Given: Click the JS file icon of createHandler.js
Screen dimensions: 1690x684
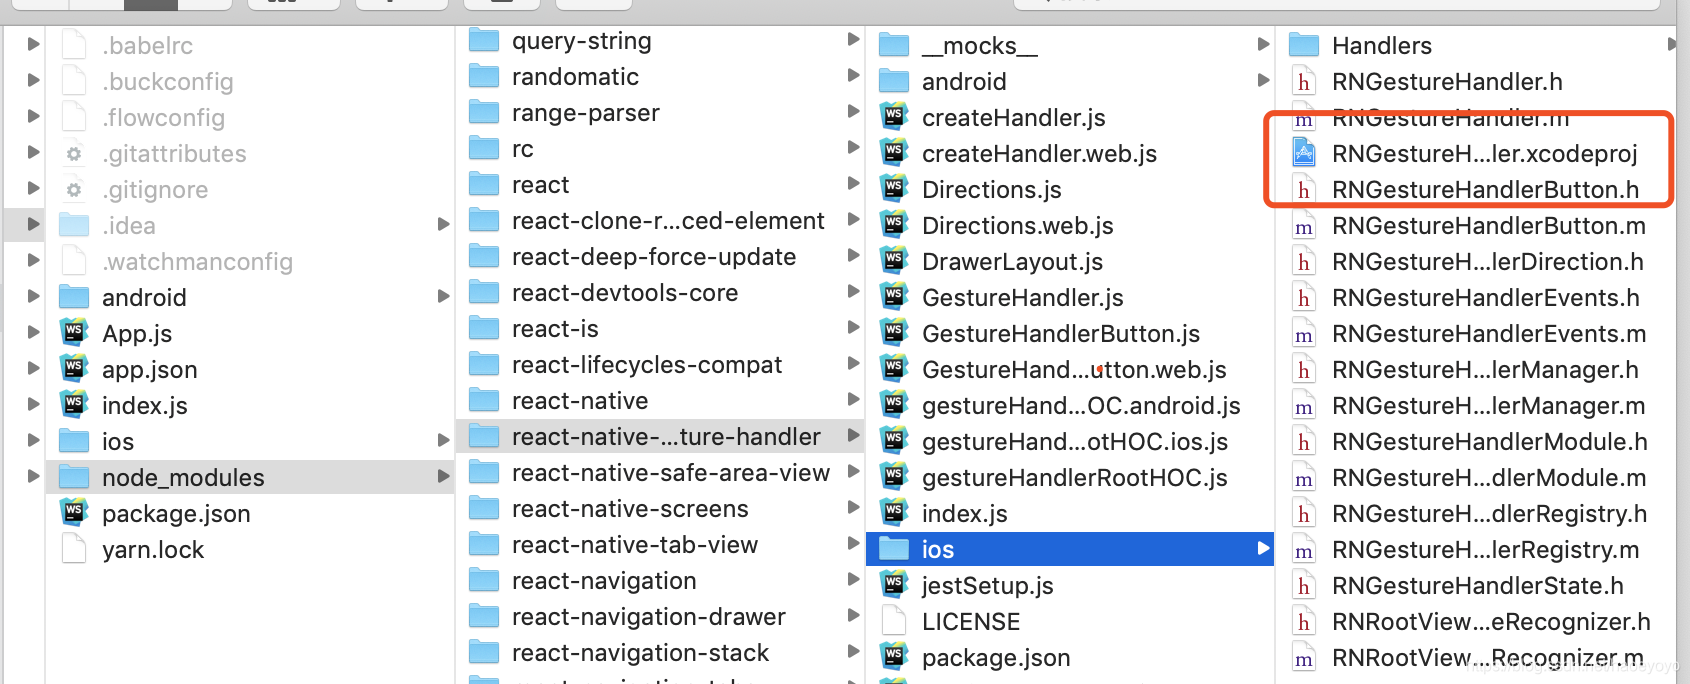Looking at the screenshot, I should 894,117.
